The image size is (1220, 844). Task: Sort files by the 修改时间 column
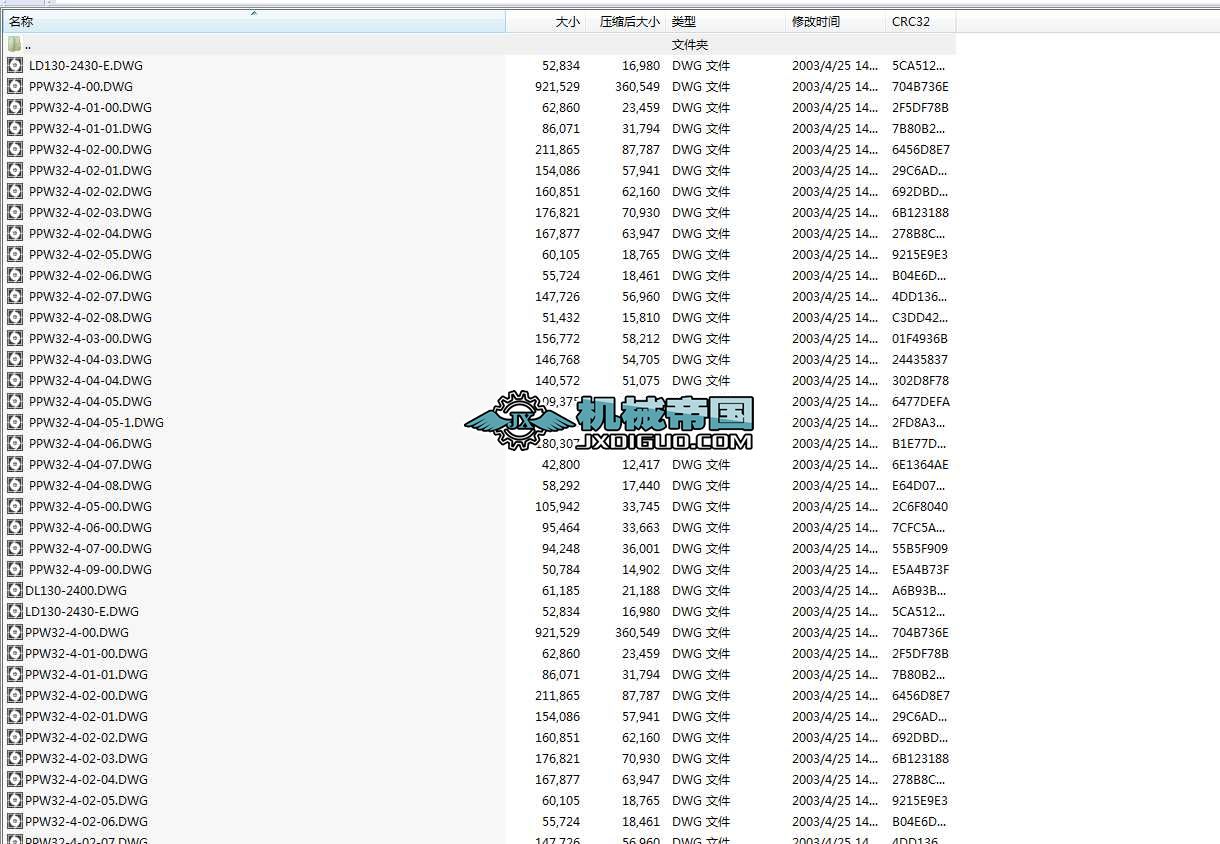pyautogui.click(x=814, y=21)
